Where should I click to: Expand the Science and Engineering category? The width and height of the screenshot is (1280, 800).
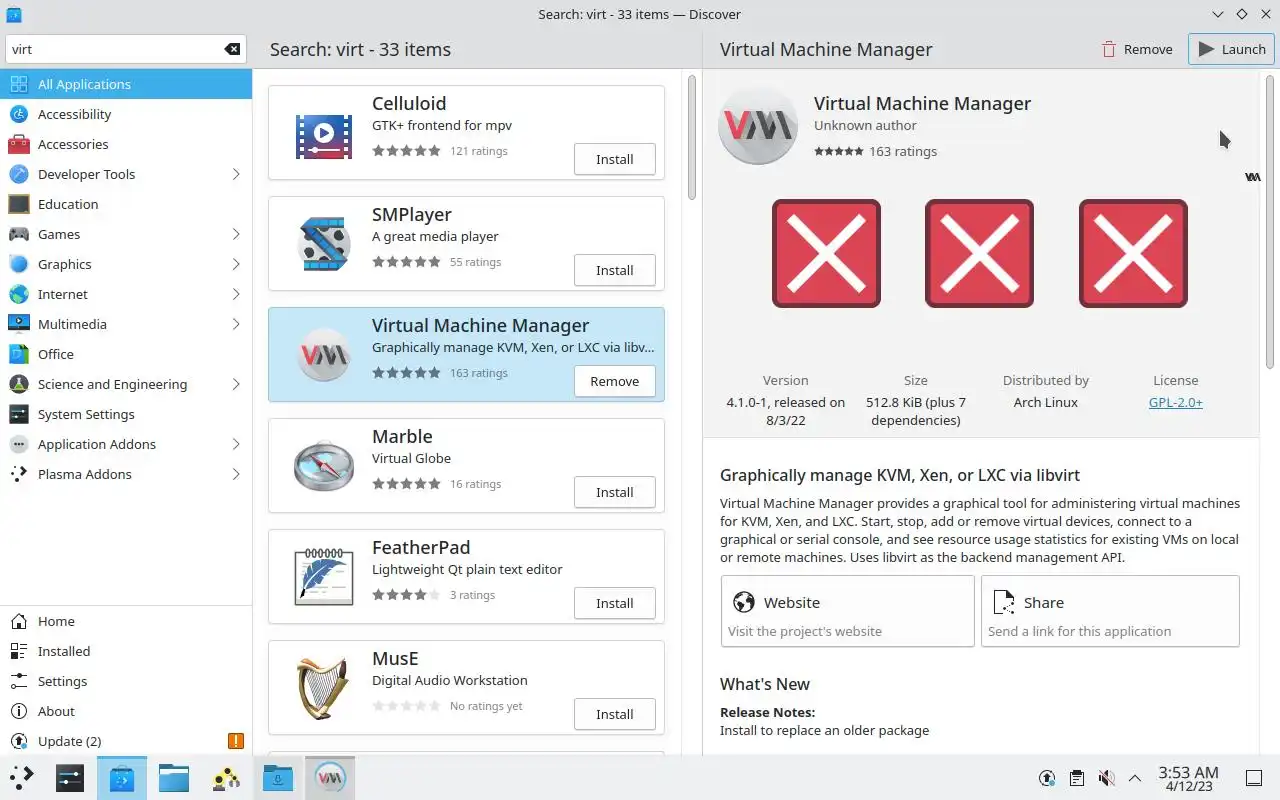point(236,384)
